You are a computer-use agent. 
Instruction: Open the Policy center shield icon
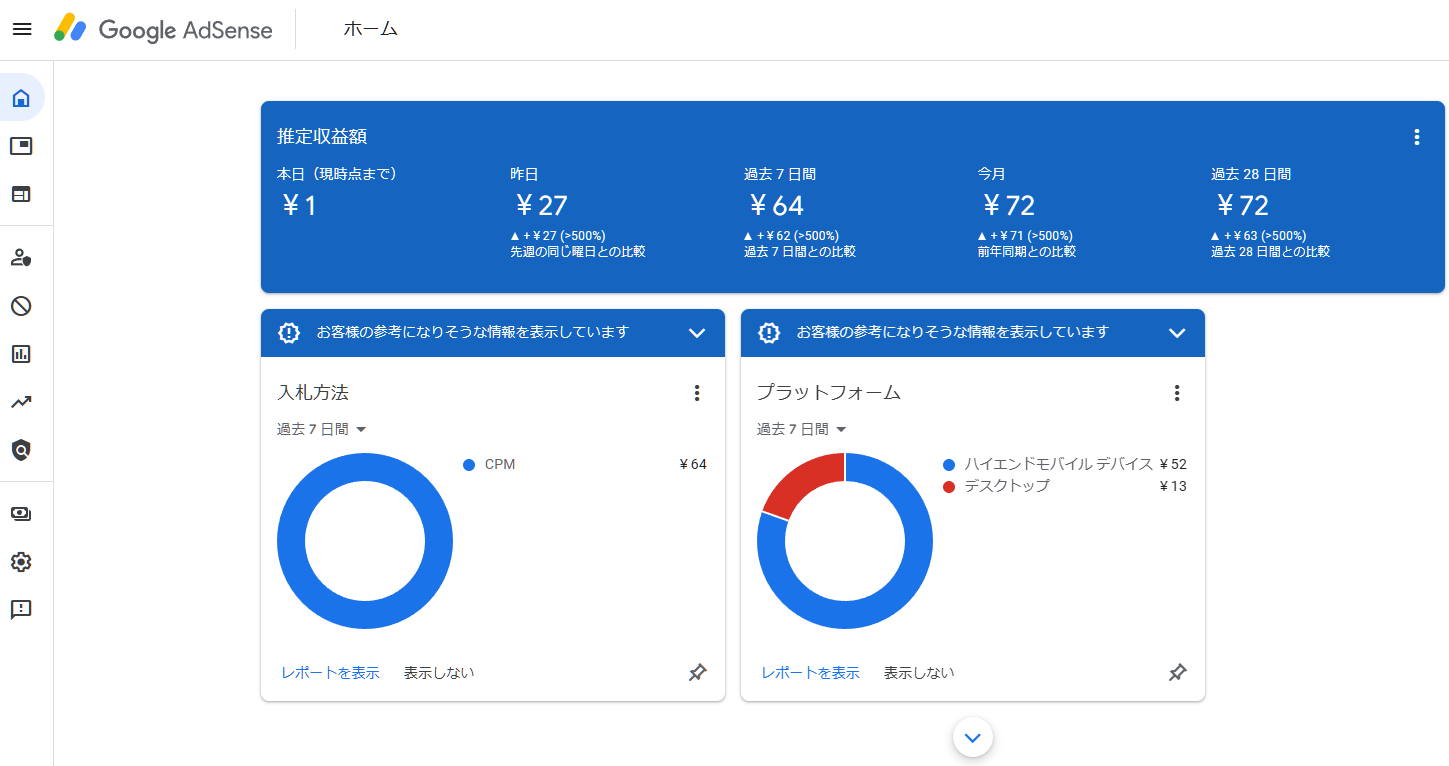click(x=21, y=450)
